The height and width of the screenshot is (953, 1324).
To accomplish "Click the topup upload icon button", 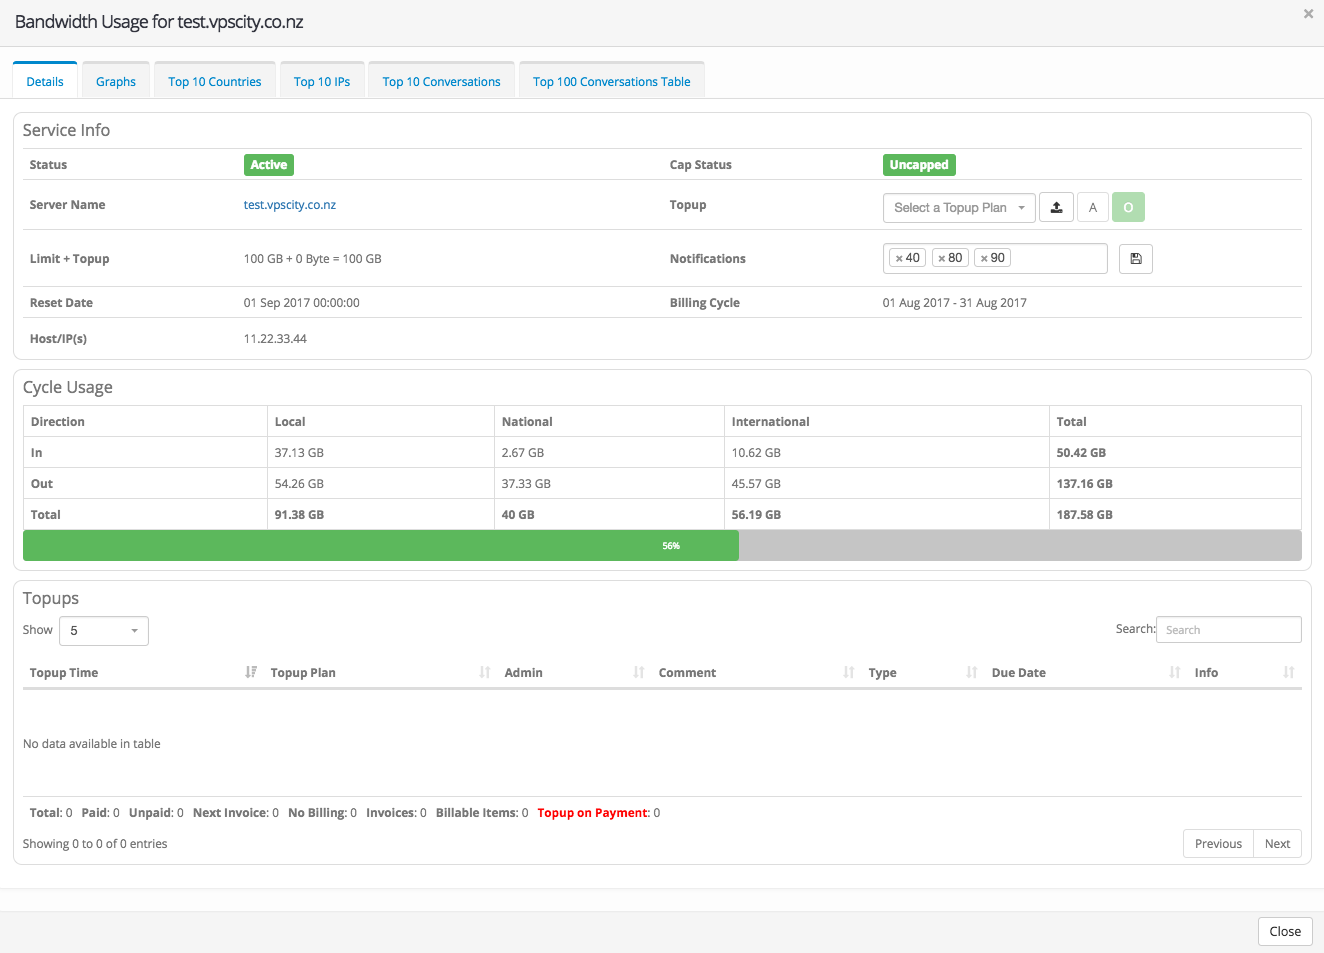I will (x=1056, y=208).
